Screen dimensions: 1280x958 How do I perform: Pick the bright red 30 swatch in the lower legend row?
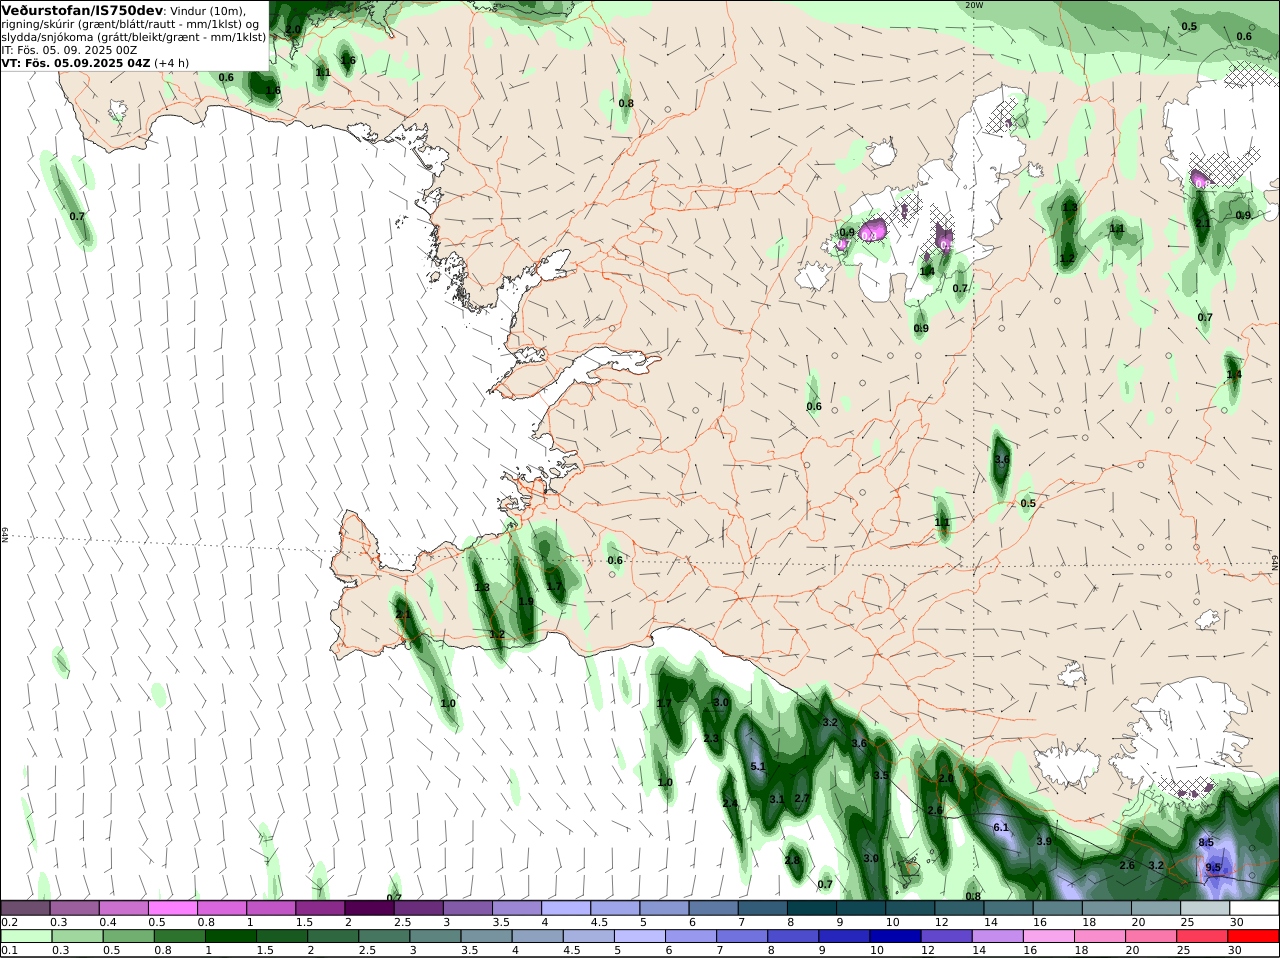pyautogui.click(x=1254, y=937)
